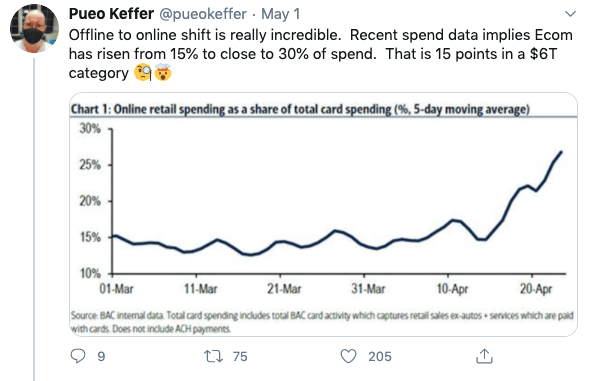This screenshot has width=591, height=381.
Task: Click the tweet text about Ecom spend
Action: tap(320, 54)
